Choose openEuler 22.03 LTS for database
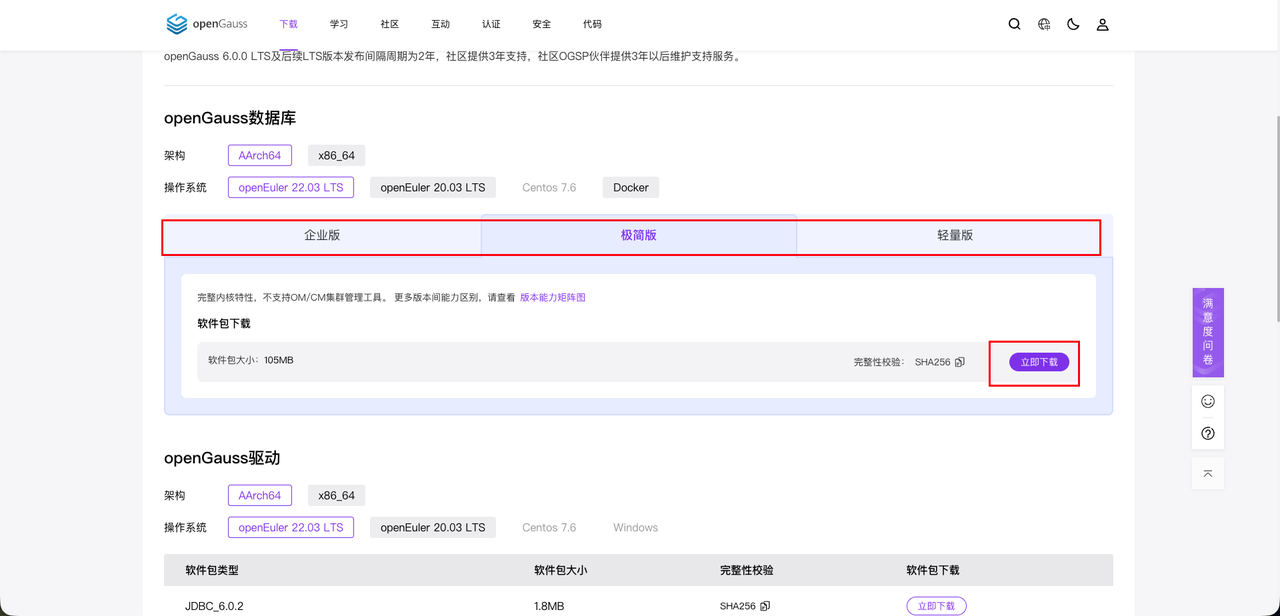 point(291,187)
